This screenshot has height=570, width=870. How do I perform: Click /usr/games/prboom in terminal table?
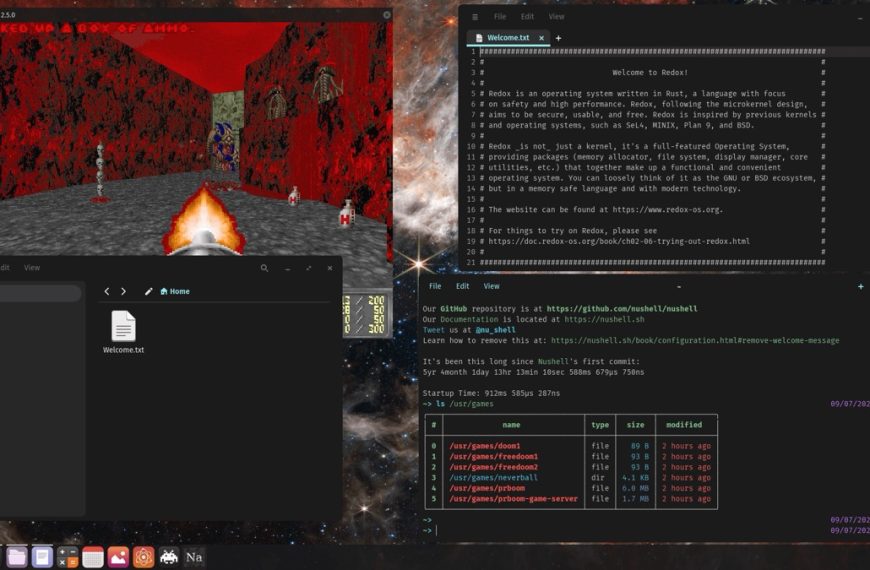coord(487,488)
